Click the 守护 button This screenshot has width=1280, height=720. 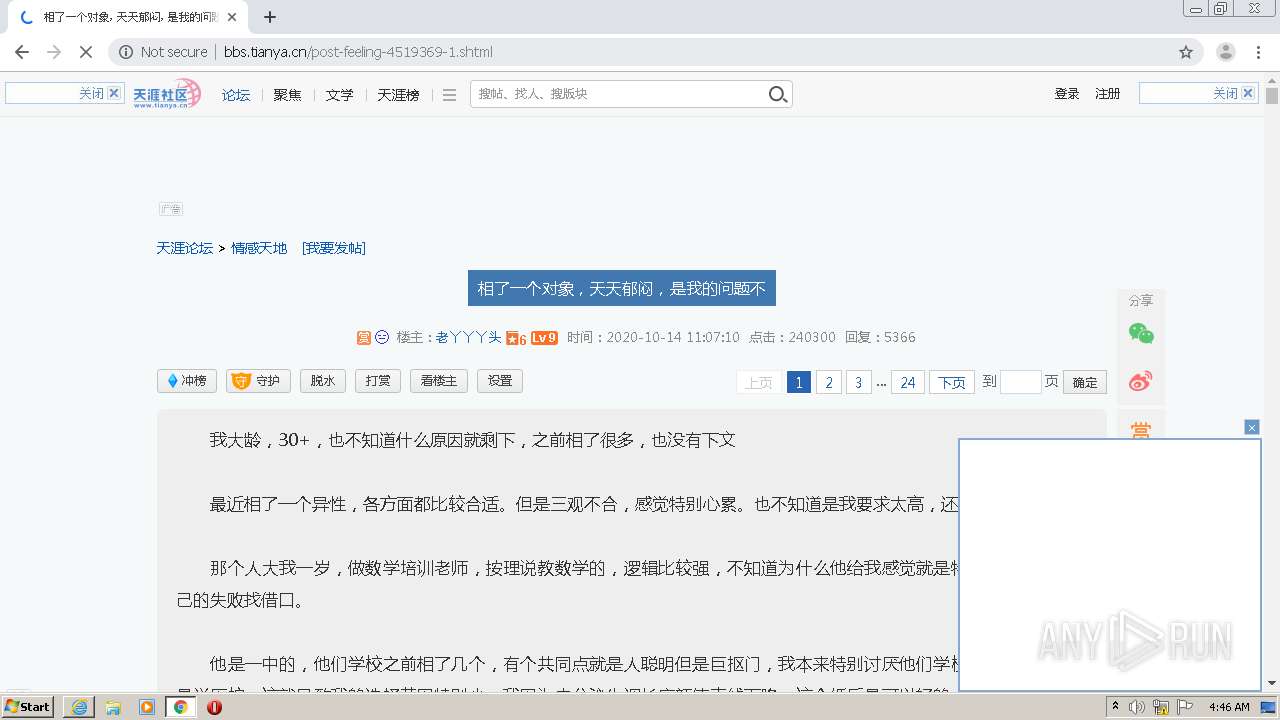point(258,381)
